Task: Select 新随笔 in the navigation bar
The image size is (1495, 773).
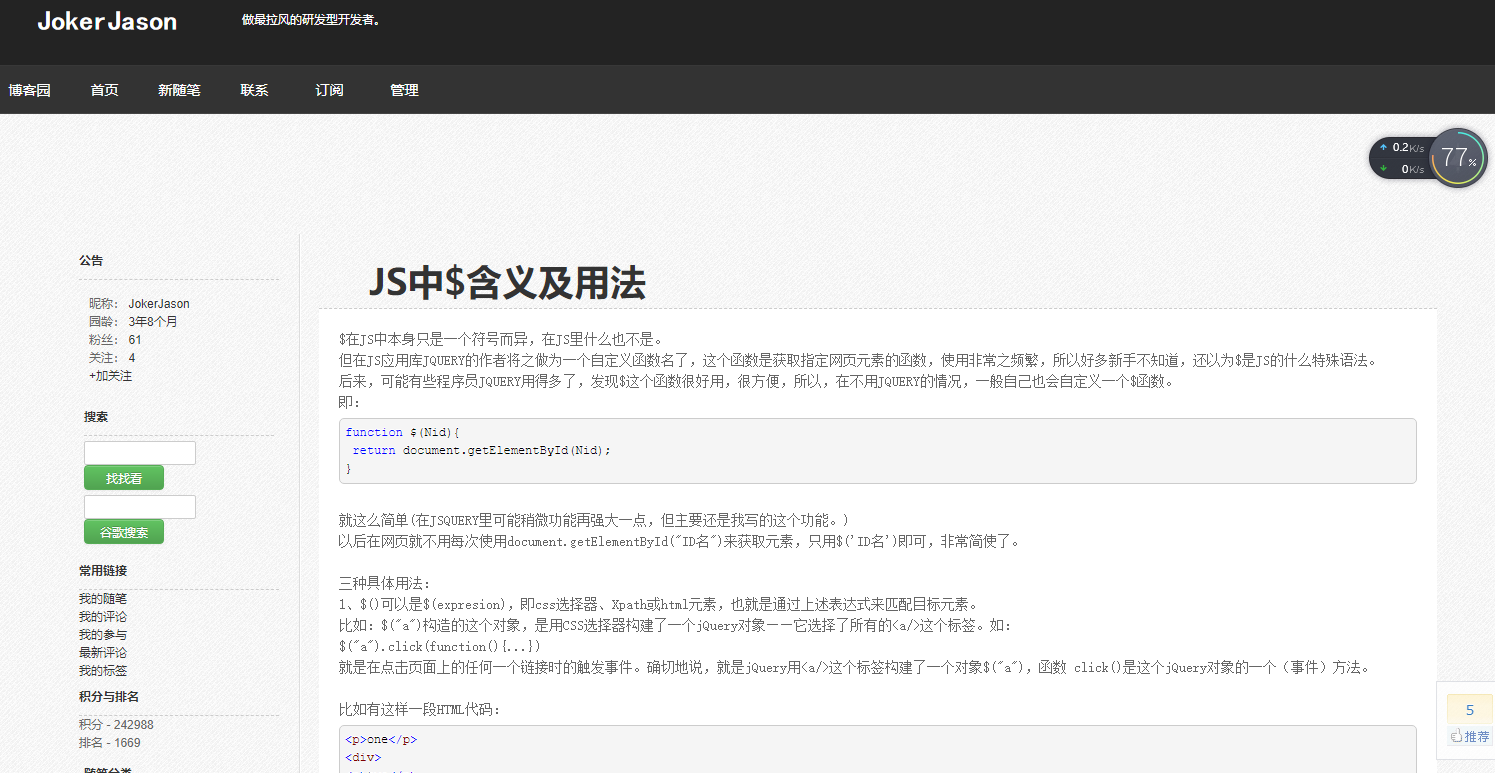Action: click(179, 90)
